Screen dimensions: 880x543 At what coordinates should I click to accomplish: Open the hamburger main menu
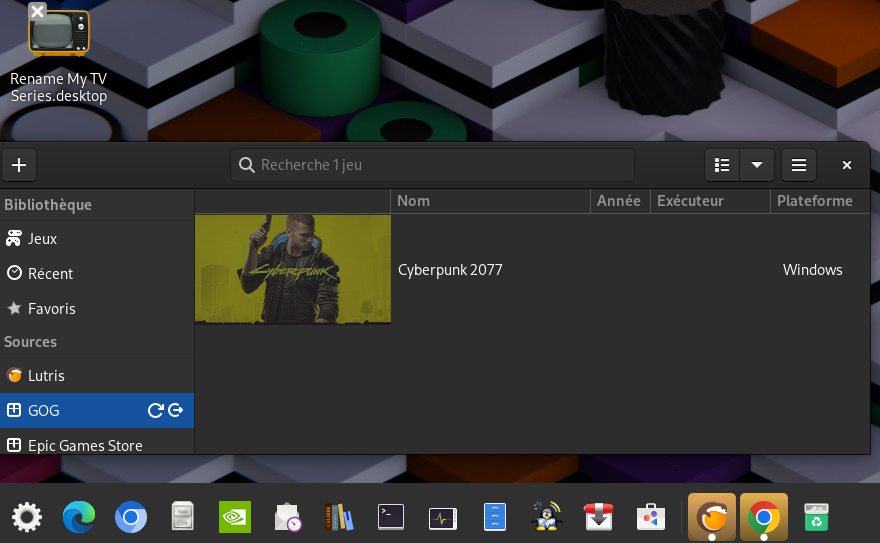point(799,165)
